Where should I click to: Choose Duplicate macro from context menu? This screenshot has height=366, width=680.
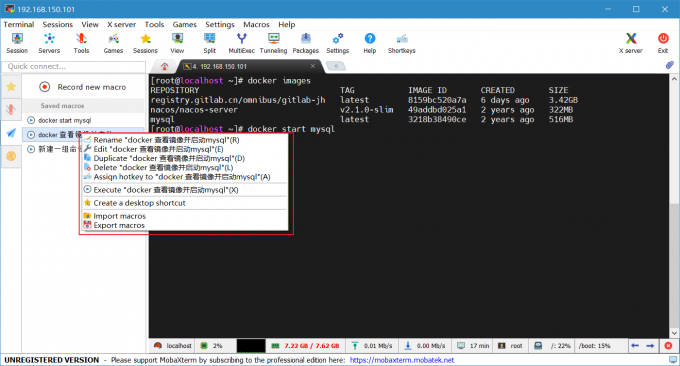click(185, 158)
